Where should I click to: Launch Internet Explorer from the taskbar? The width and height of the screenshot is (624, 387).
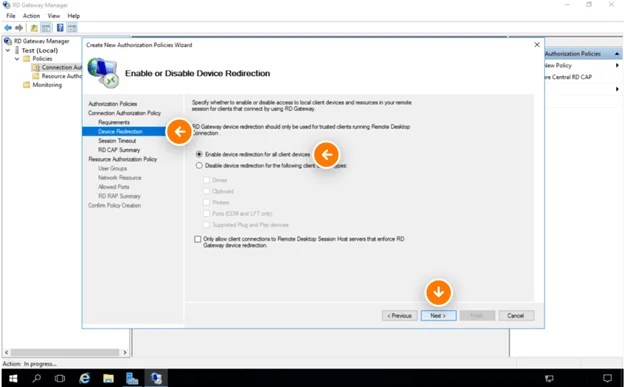pos(84,378)
